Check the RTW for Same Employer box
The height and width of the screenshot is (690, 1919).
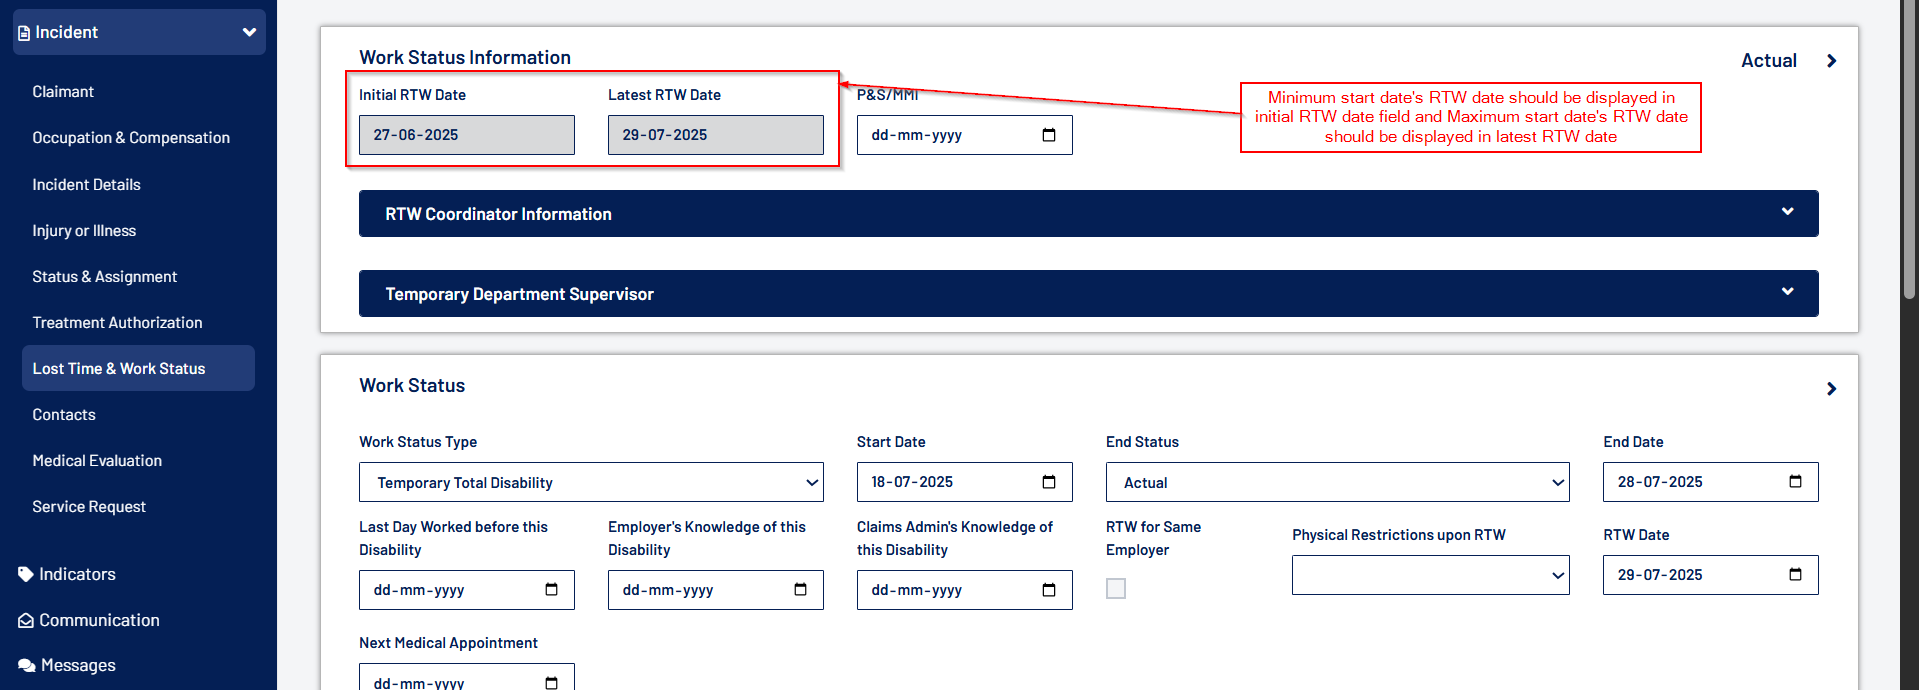tap(1116, 589)
